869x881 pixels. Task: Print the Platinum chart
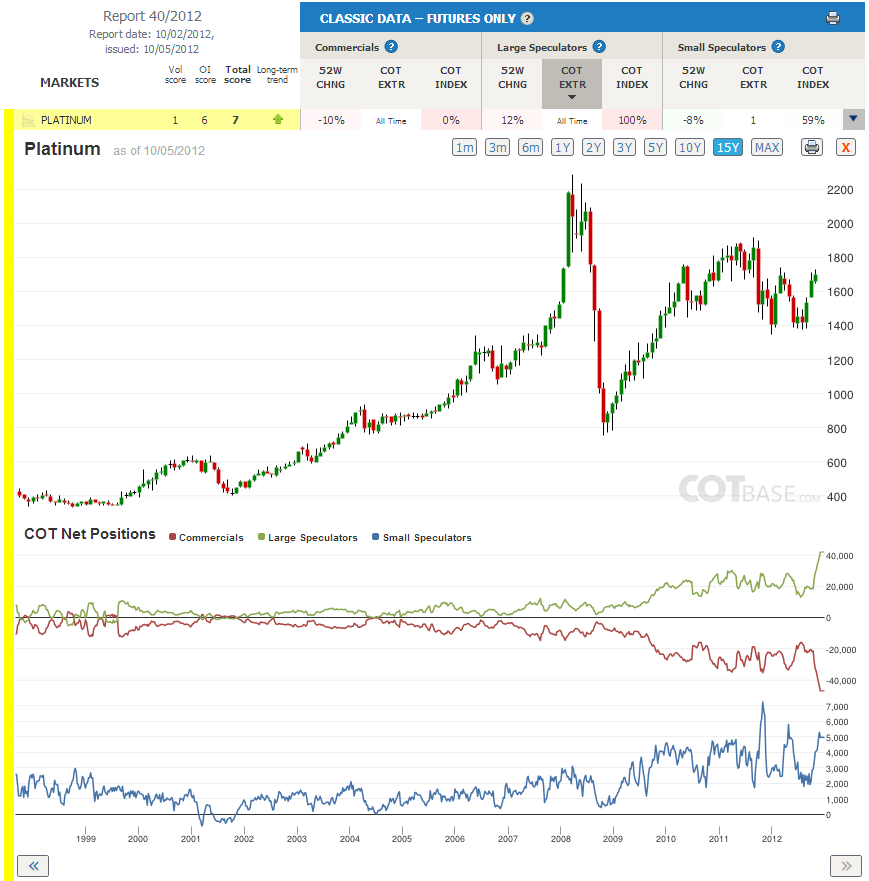click(x=812, y=147)
